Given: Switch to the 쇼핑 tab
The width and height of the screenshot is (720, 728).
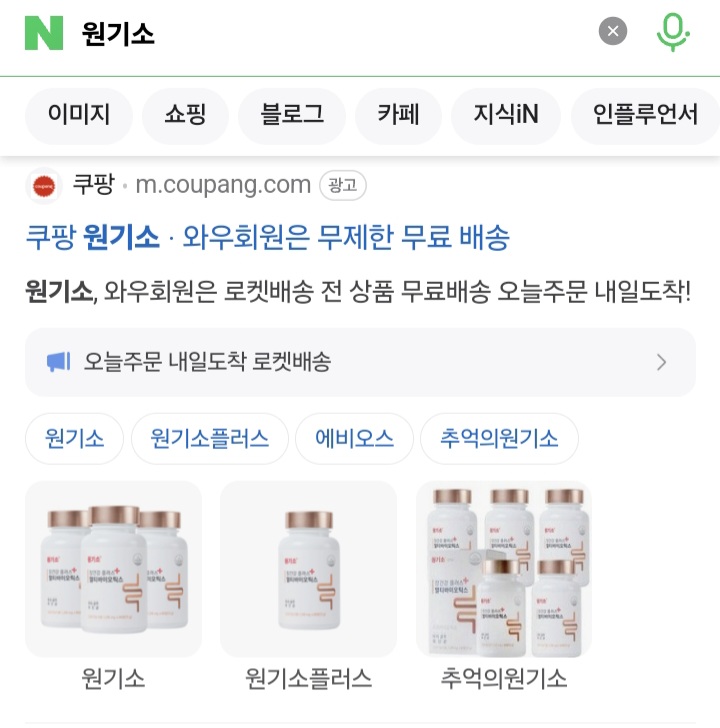Looking at the screenshot, I should [x=185, y=114].
